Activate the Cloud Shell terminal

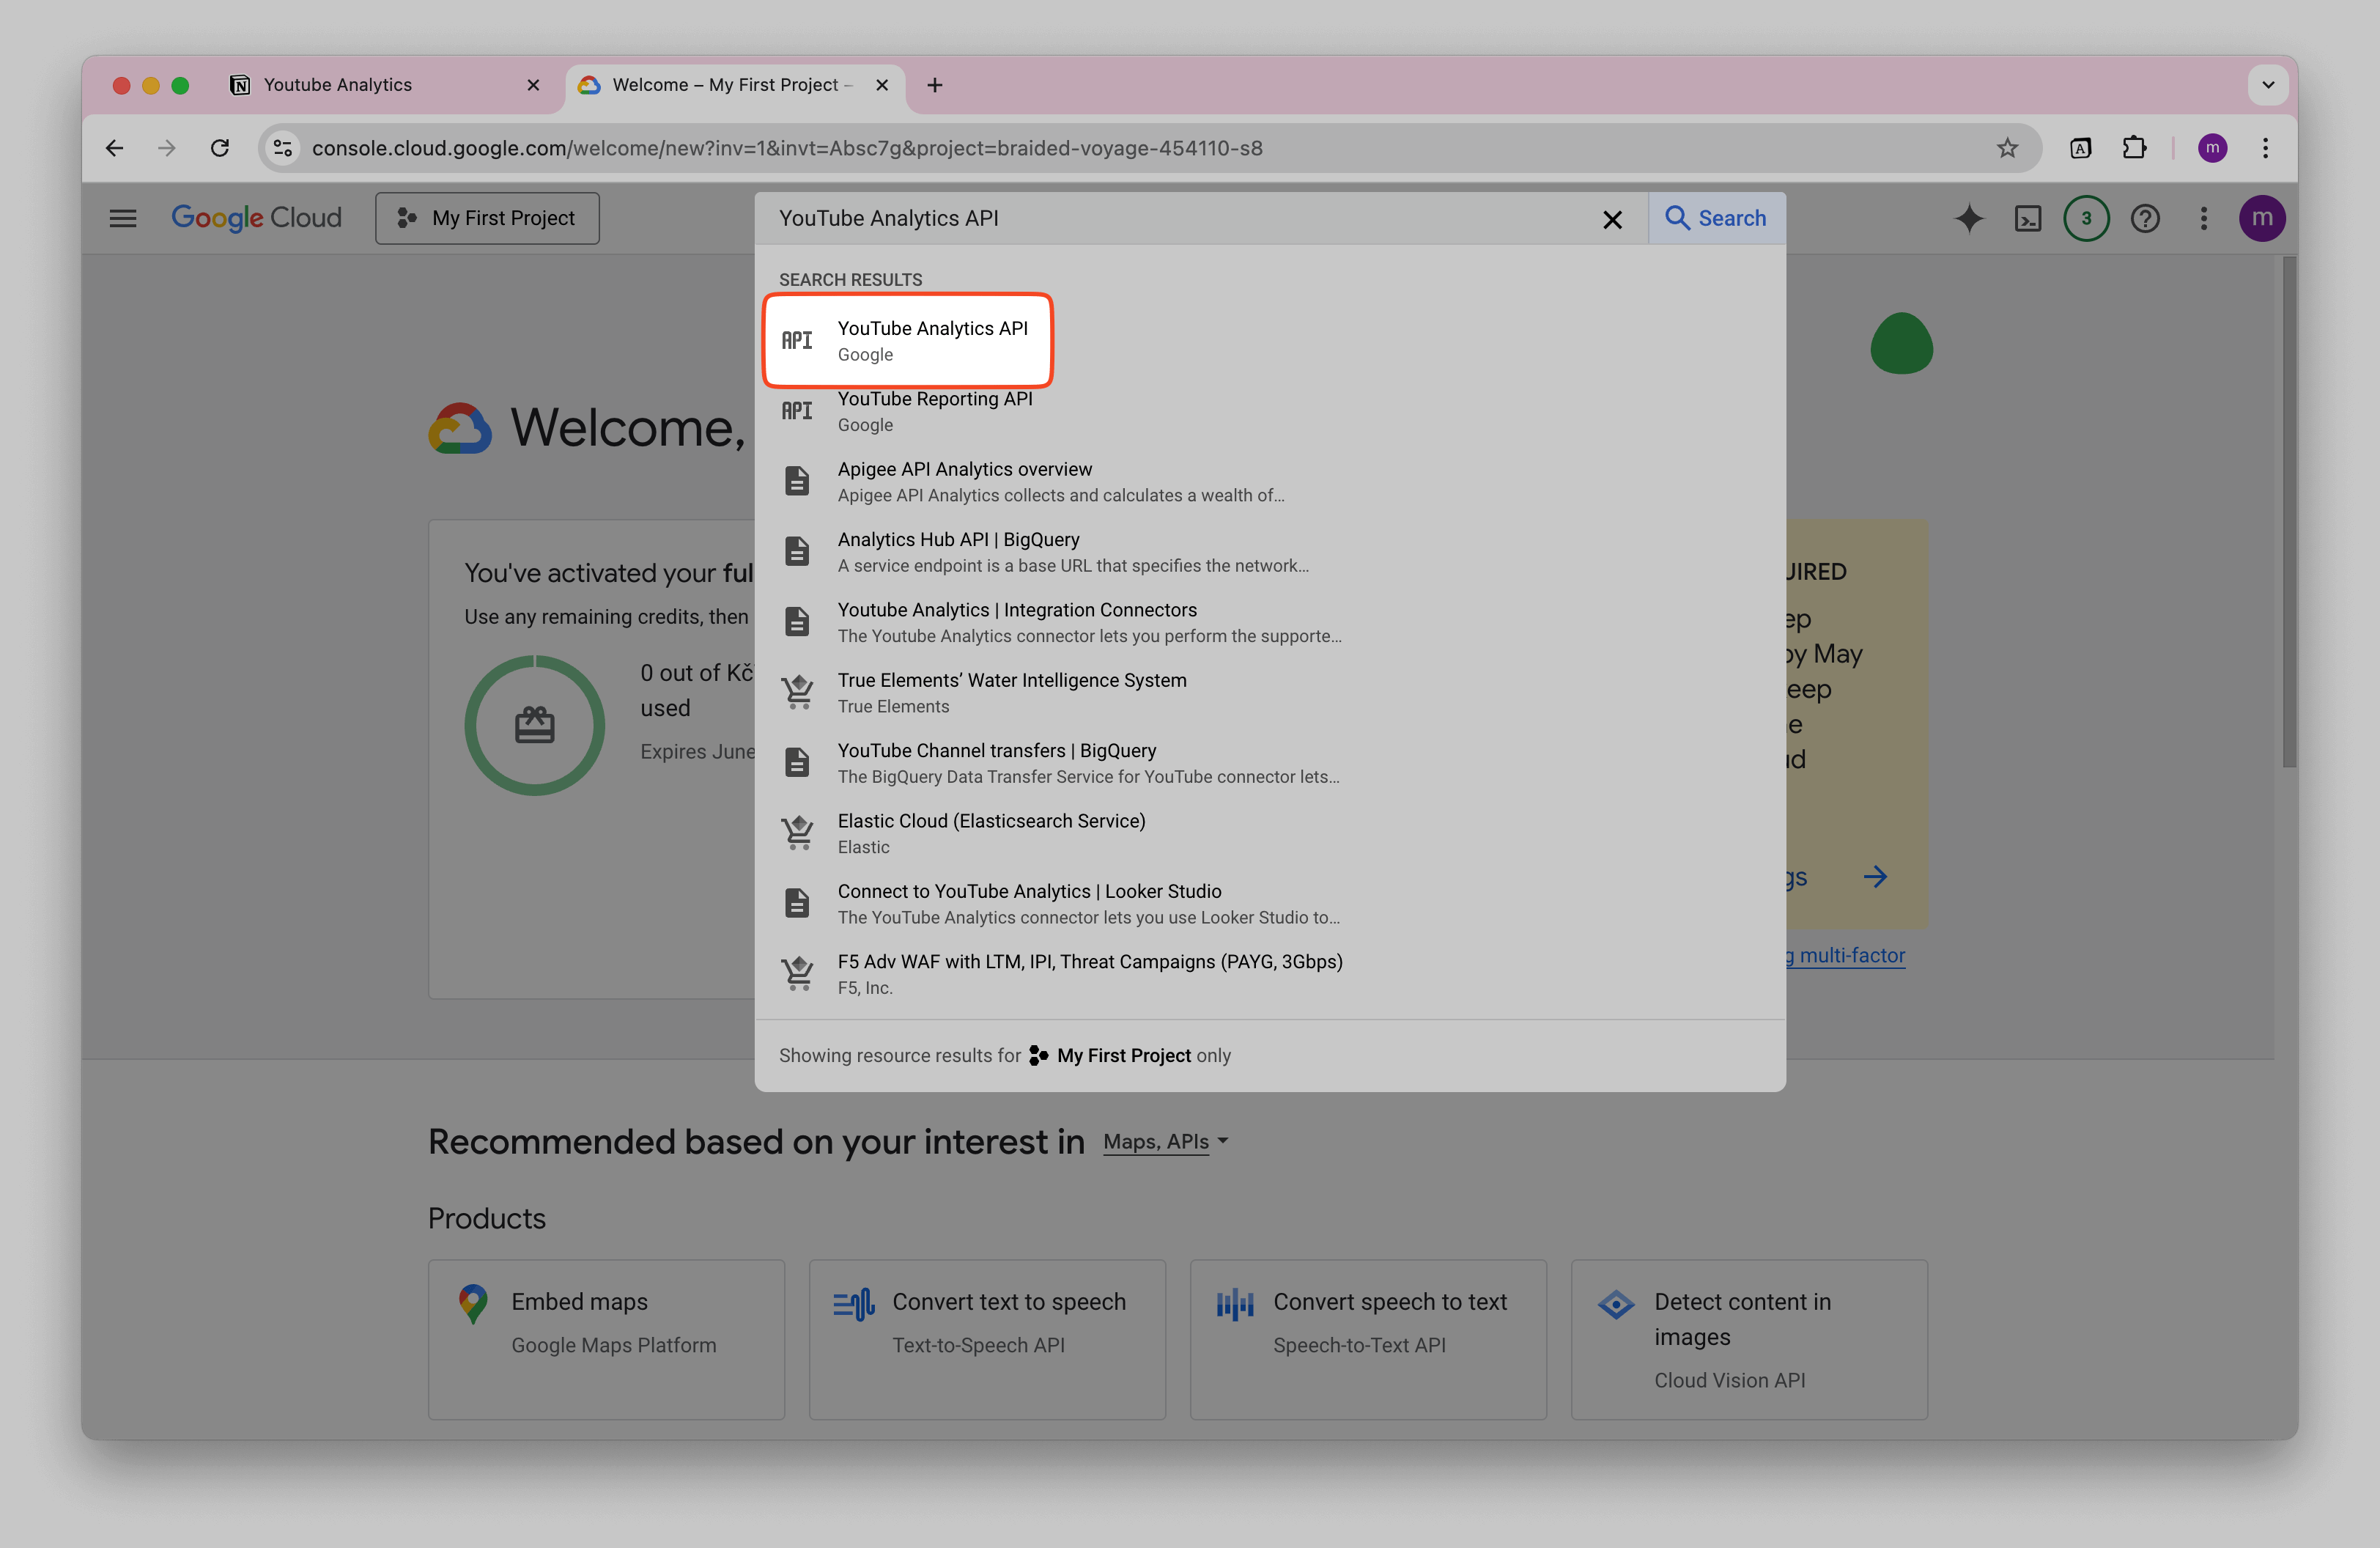(2028, 218)
